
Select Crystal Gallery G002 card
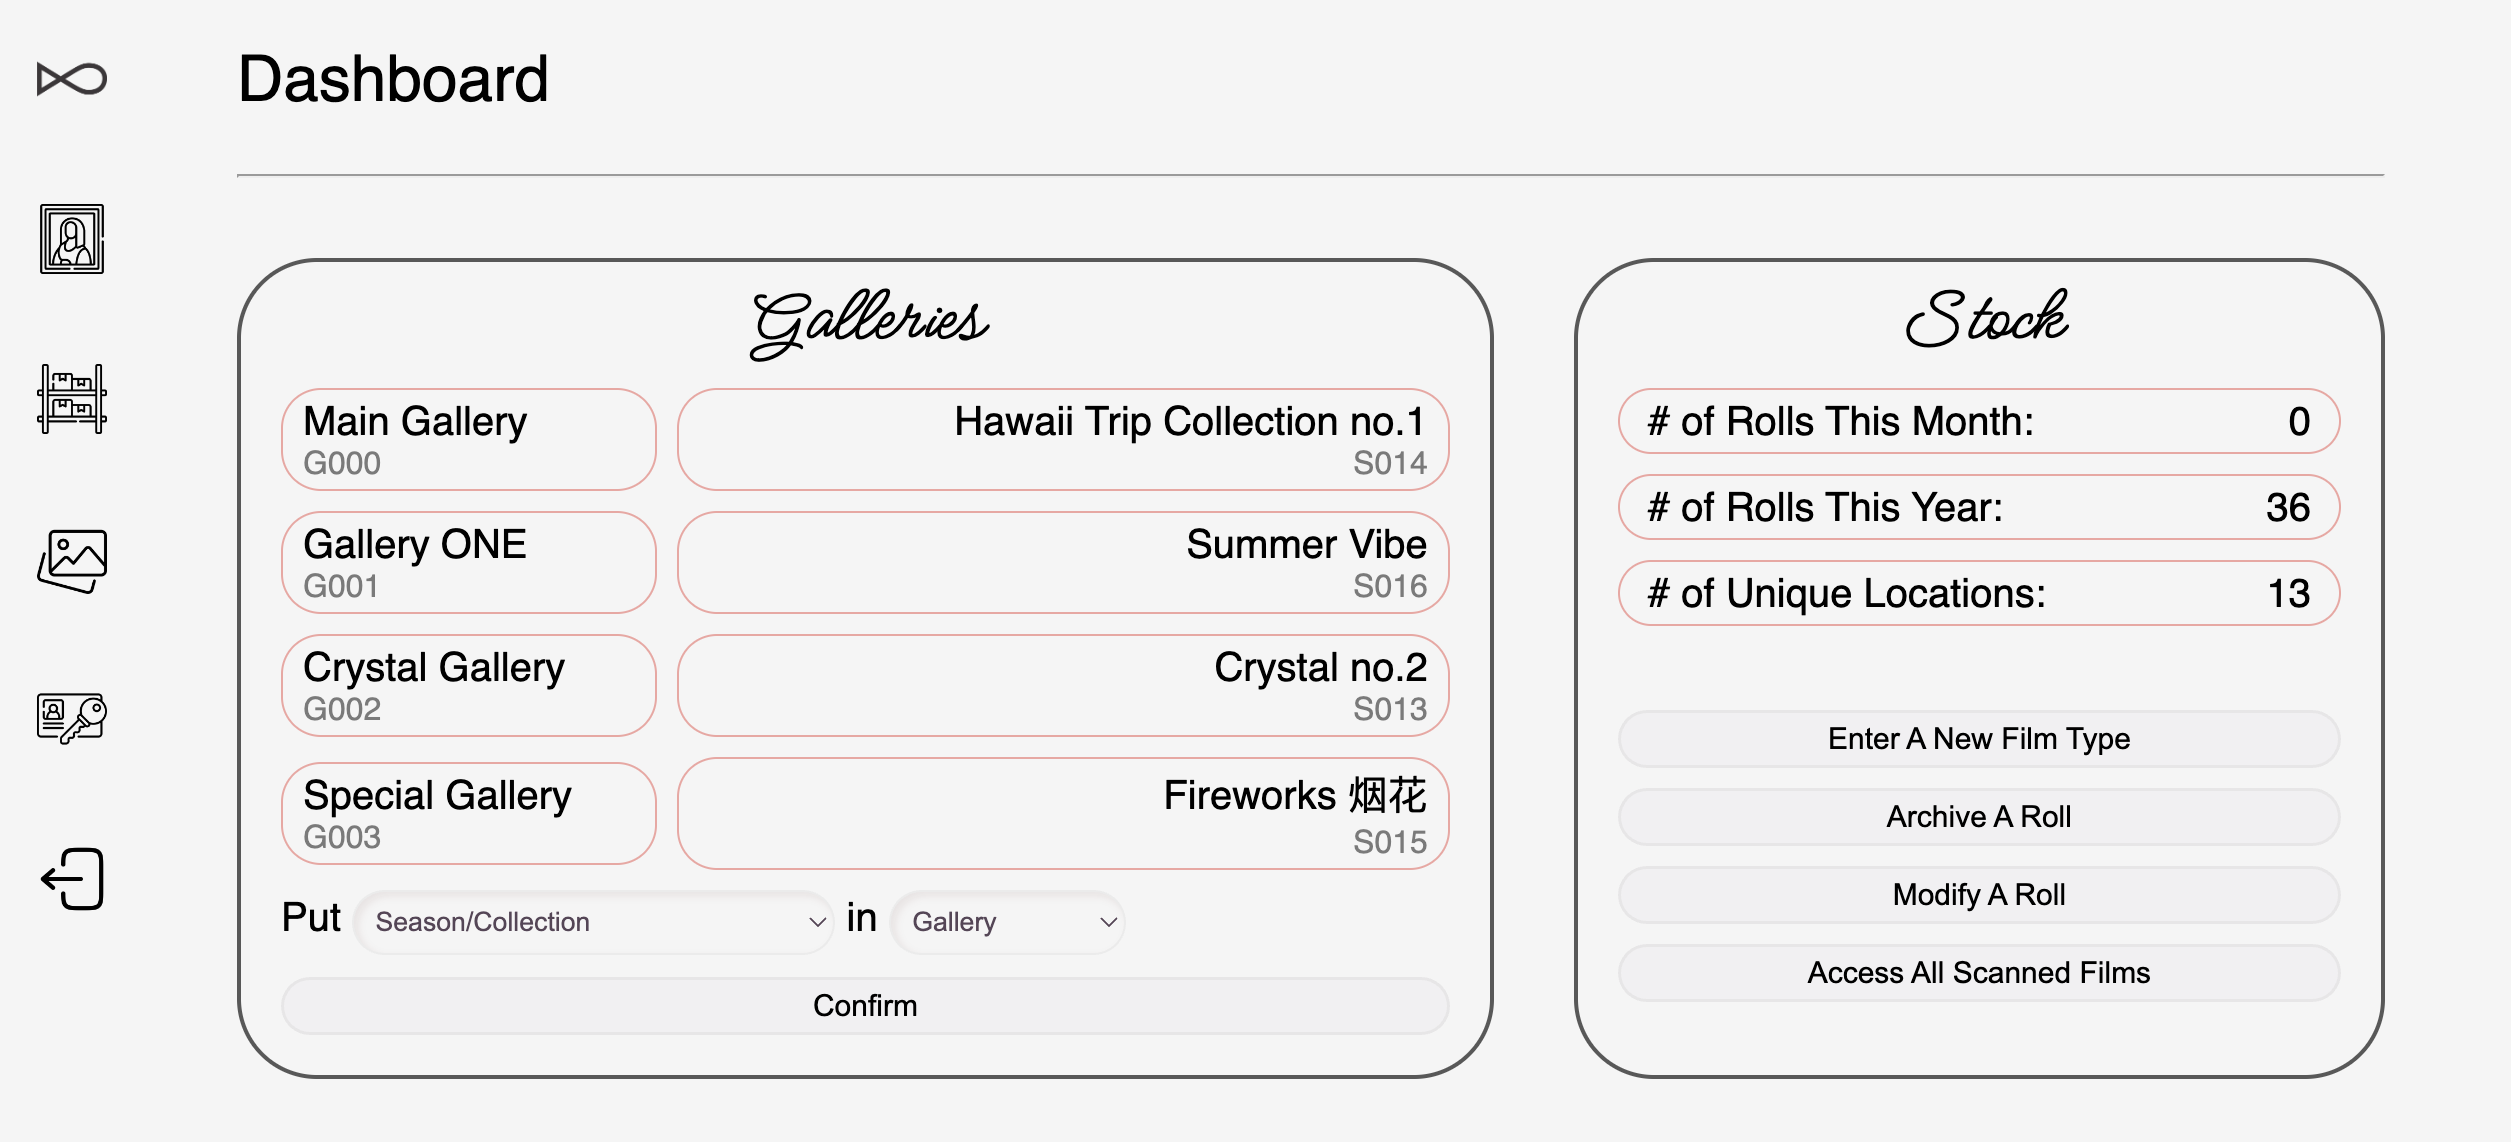point(469,686)
